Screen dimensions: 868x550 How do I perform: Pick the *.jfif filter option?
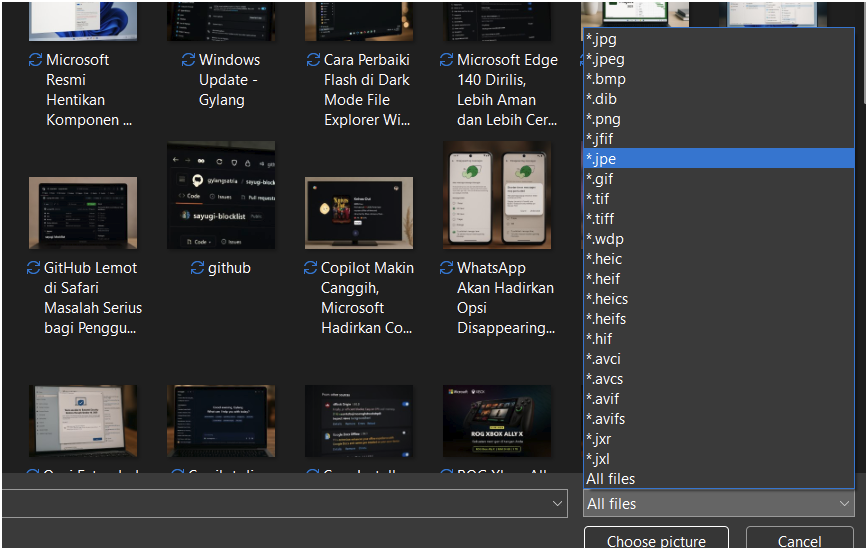tap(719, 138)
